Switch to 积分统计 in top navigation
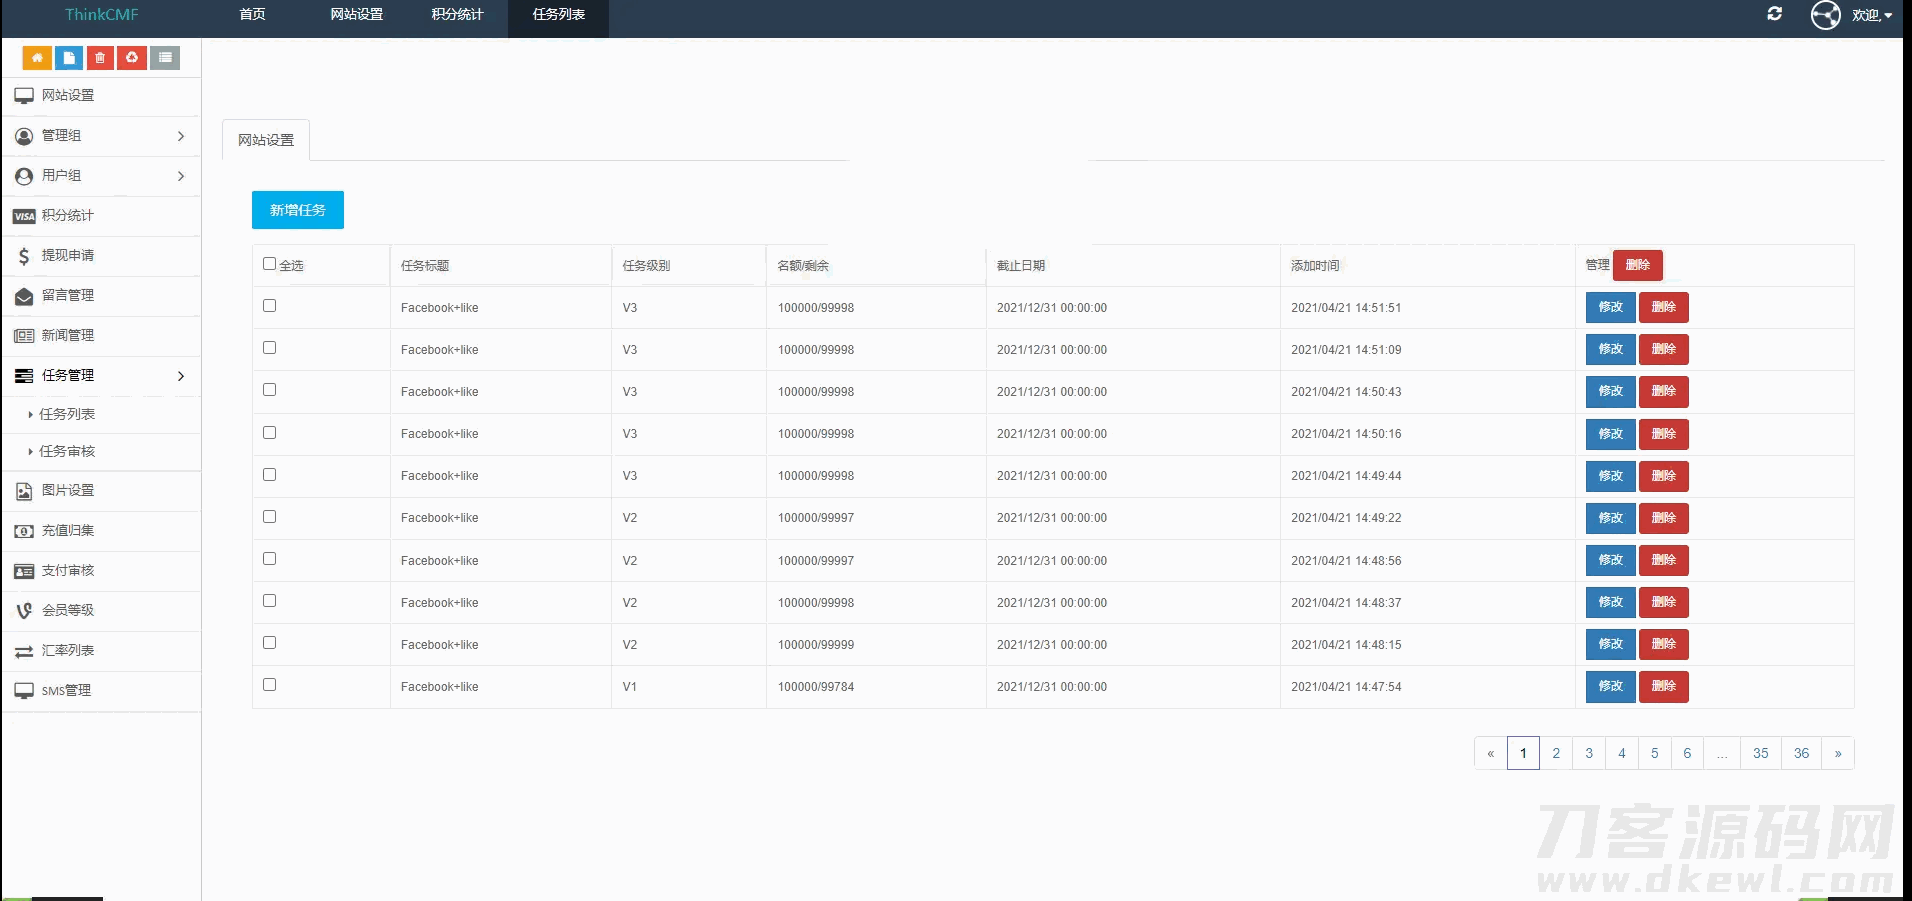 point(457,15)
